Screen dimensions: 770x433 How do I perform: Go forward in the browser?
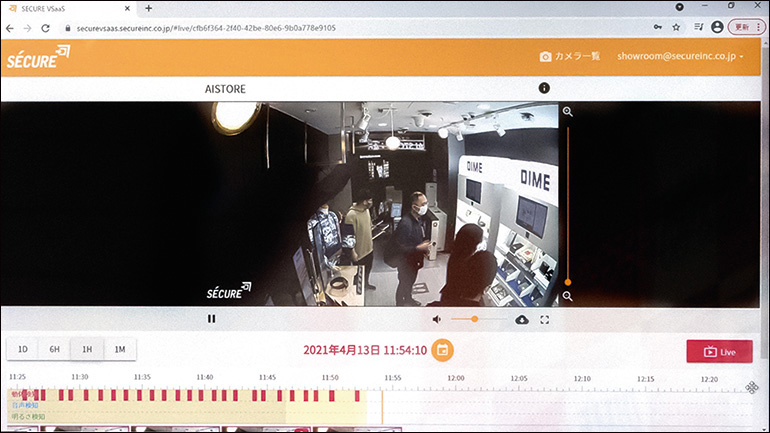click(28, 28)
